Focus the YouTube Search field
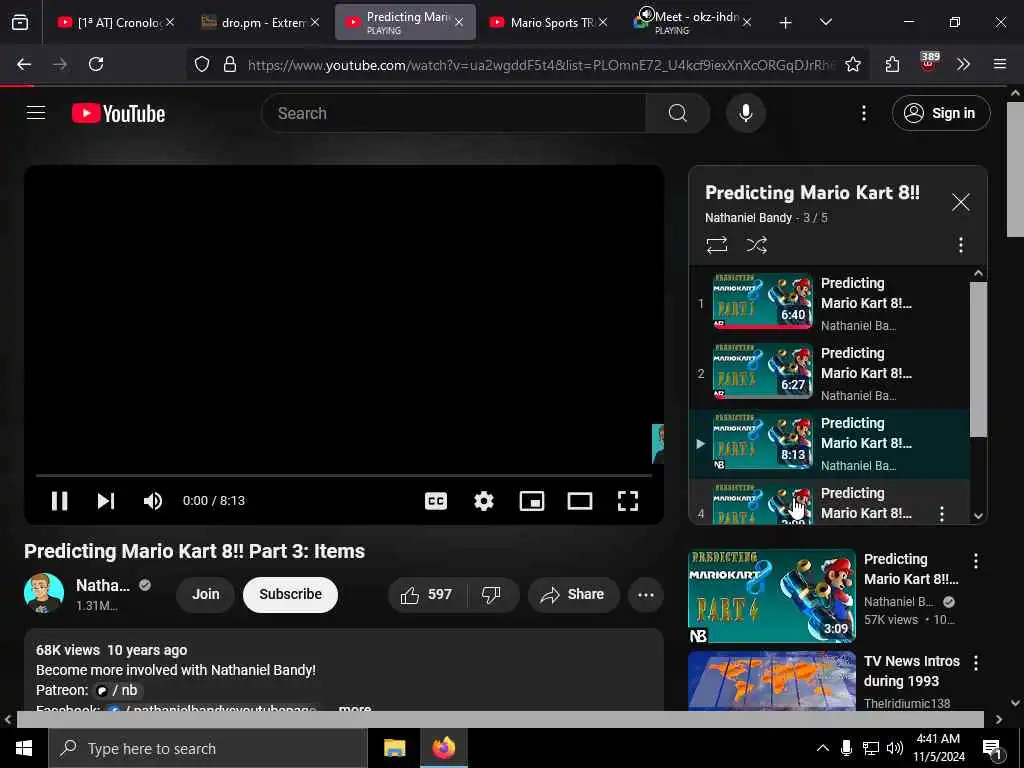1024x768 pixels. pyautogui.click(x=453, y=113)
